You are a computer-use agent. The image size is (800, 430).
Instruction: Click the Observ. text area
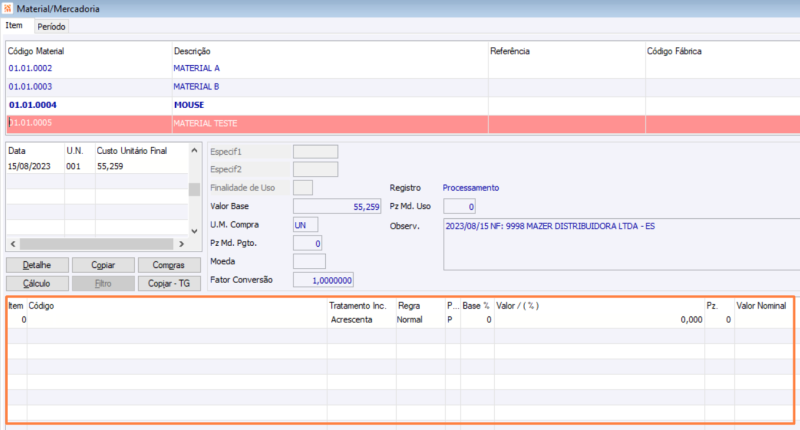[621, 244]
